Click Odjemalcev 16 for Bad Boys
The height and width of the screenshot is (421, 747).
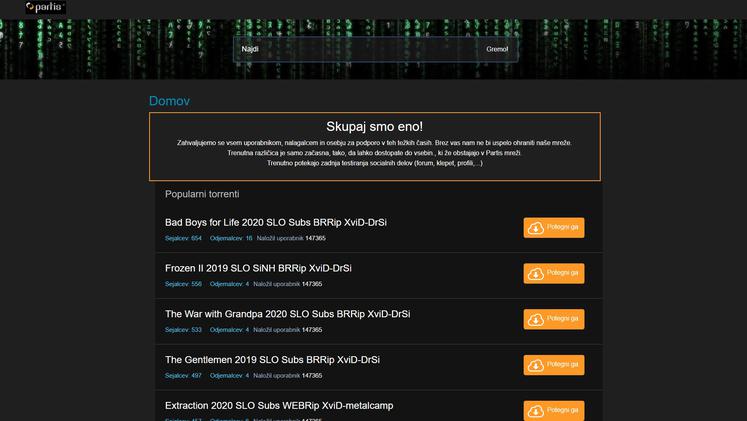pyautogui.click(x=231, y=238)
